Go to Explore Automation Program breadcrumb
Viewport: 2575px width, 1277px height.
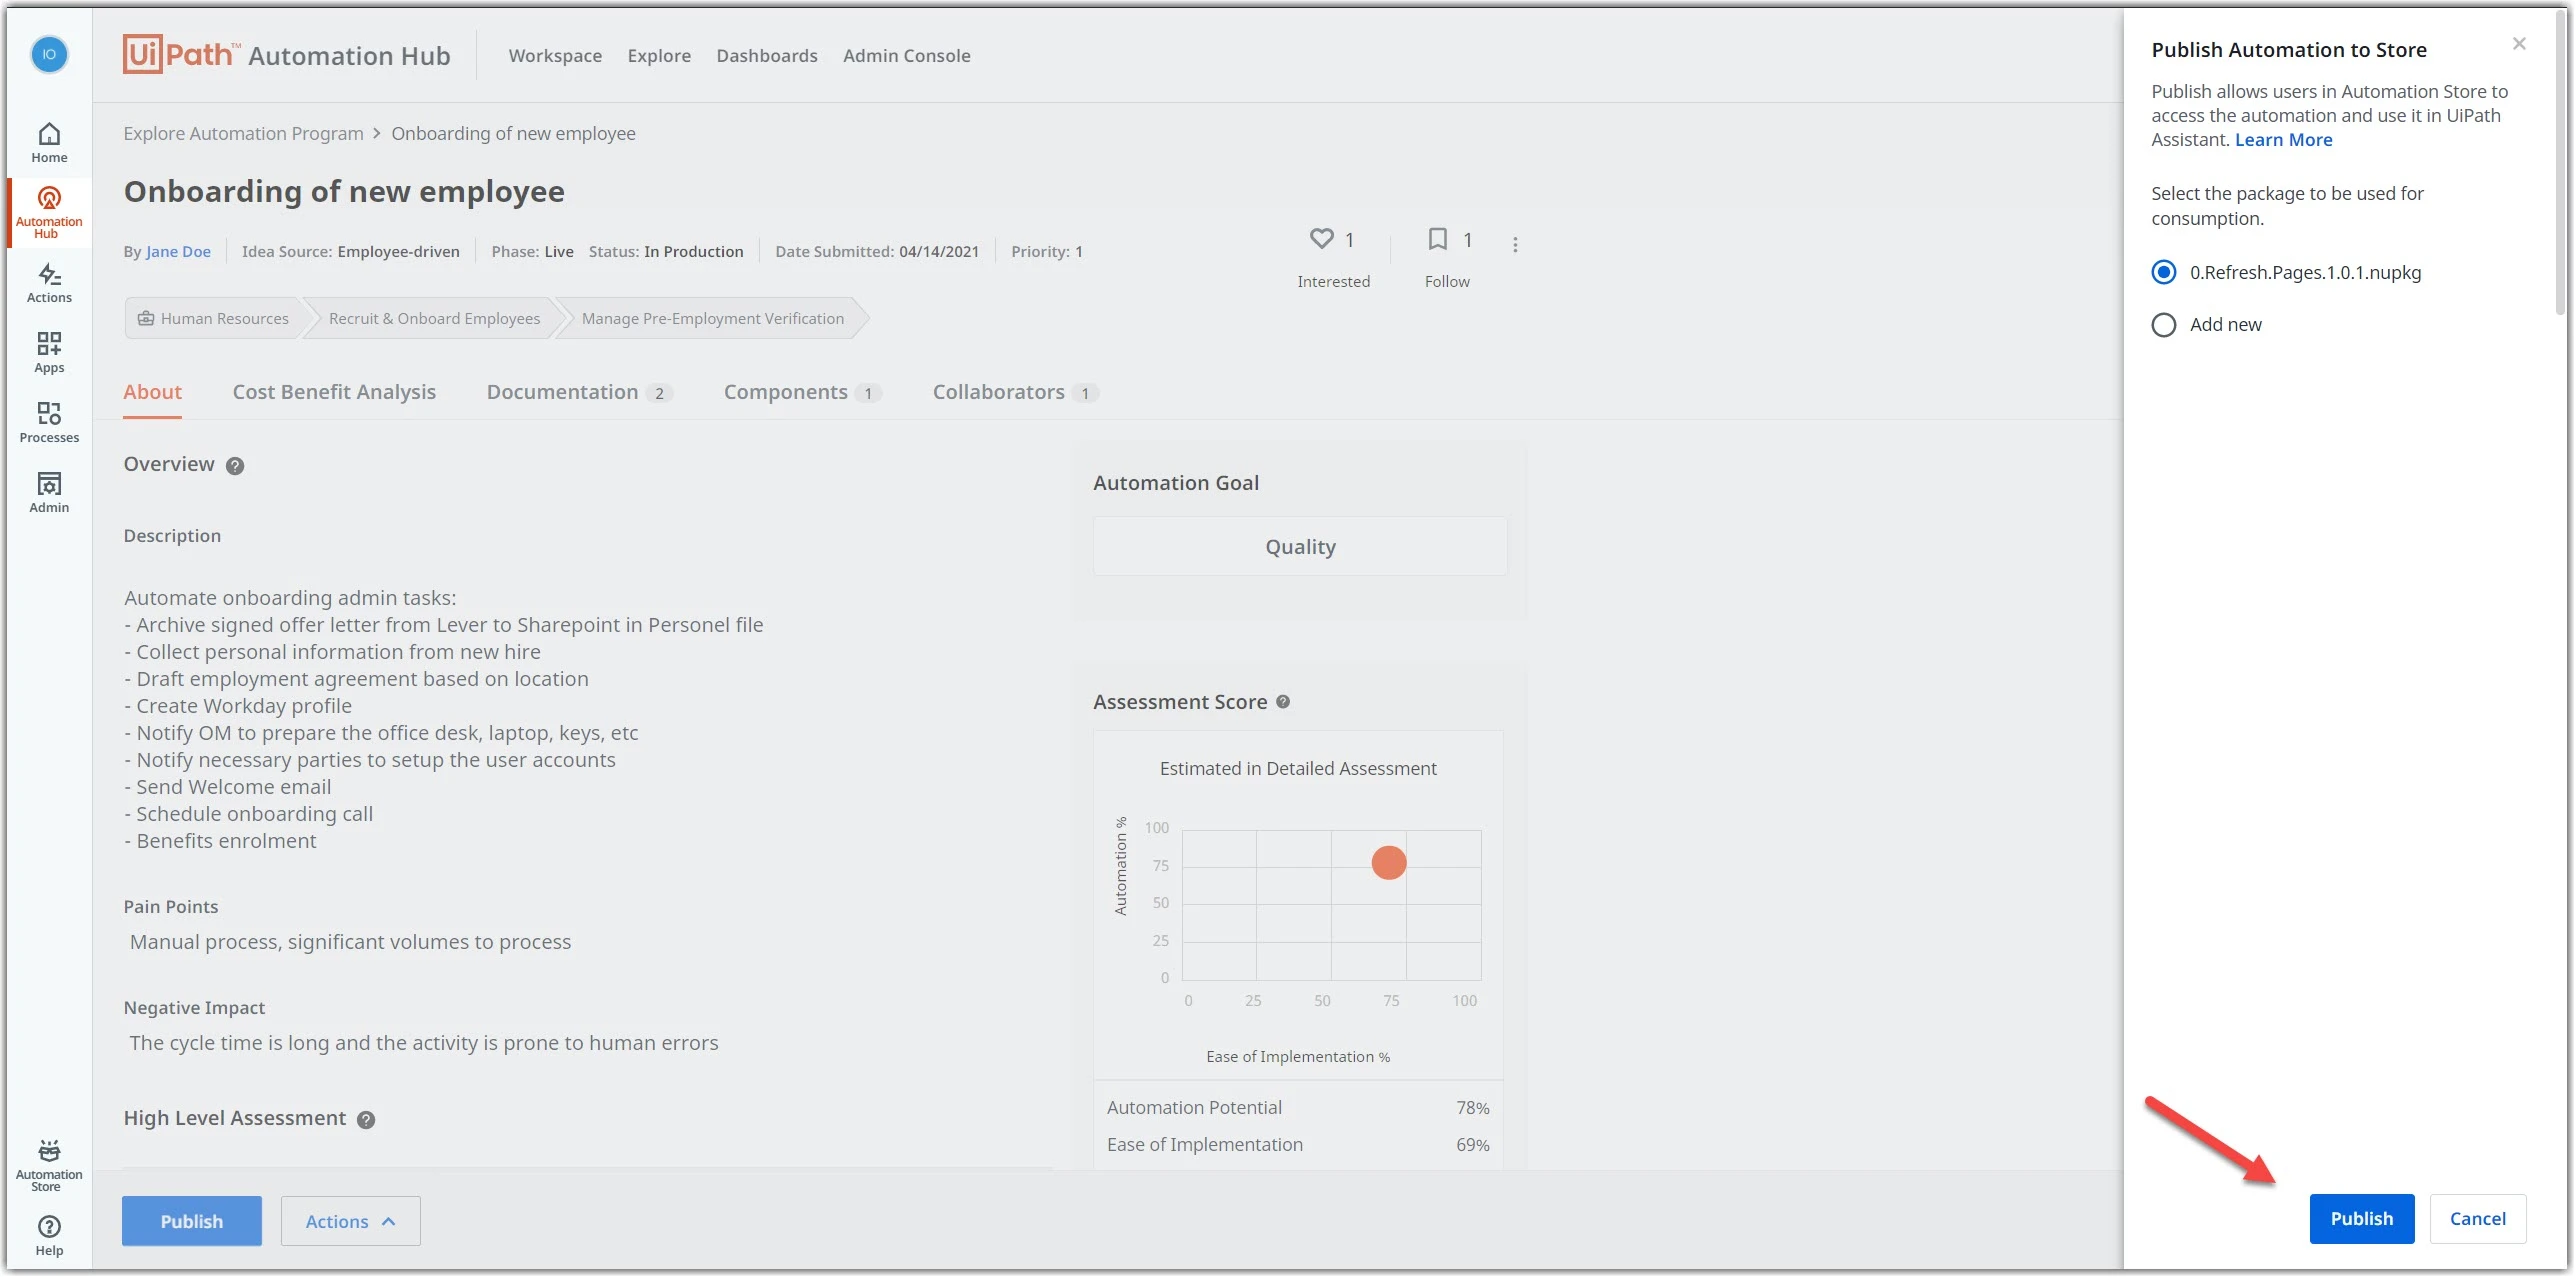point(243,134)
